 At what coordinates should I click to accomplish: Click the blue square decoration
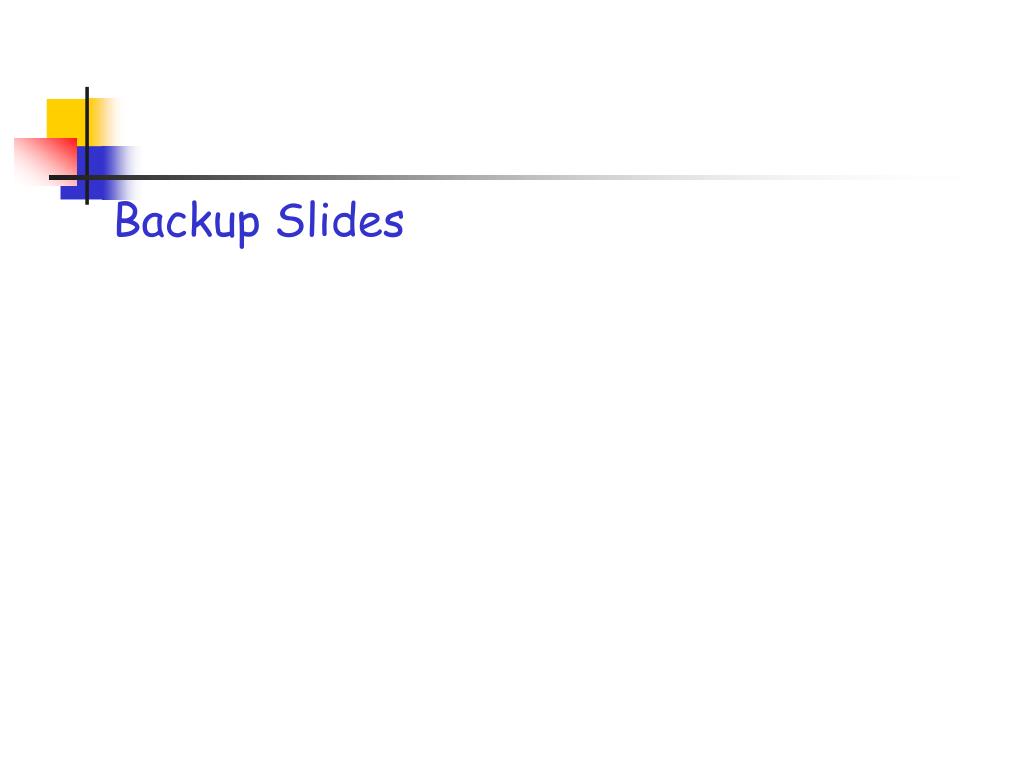pos(98,172)
